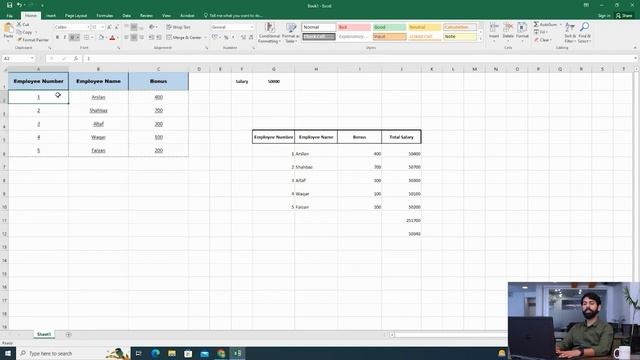Click the Sign in link
This screenshot has width=640, height=360.
(x=604, y=16)
